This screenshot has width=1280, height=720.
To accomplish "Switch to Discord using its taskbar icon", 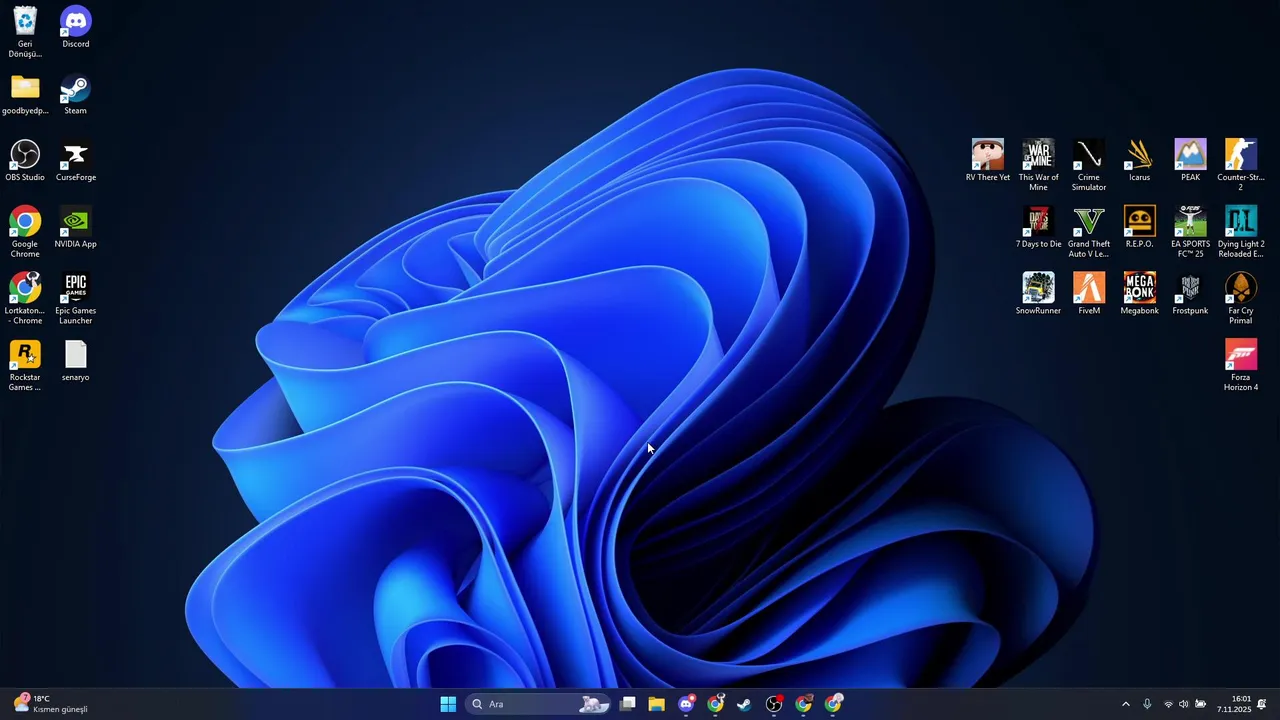I will (686, 704).
